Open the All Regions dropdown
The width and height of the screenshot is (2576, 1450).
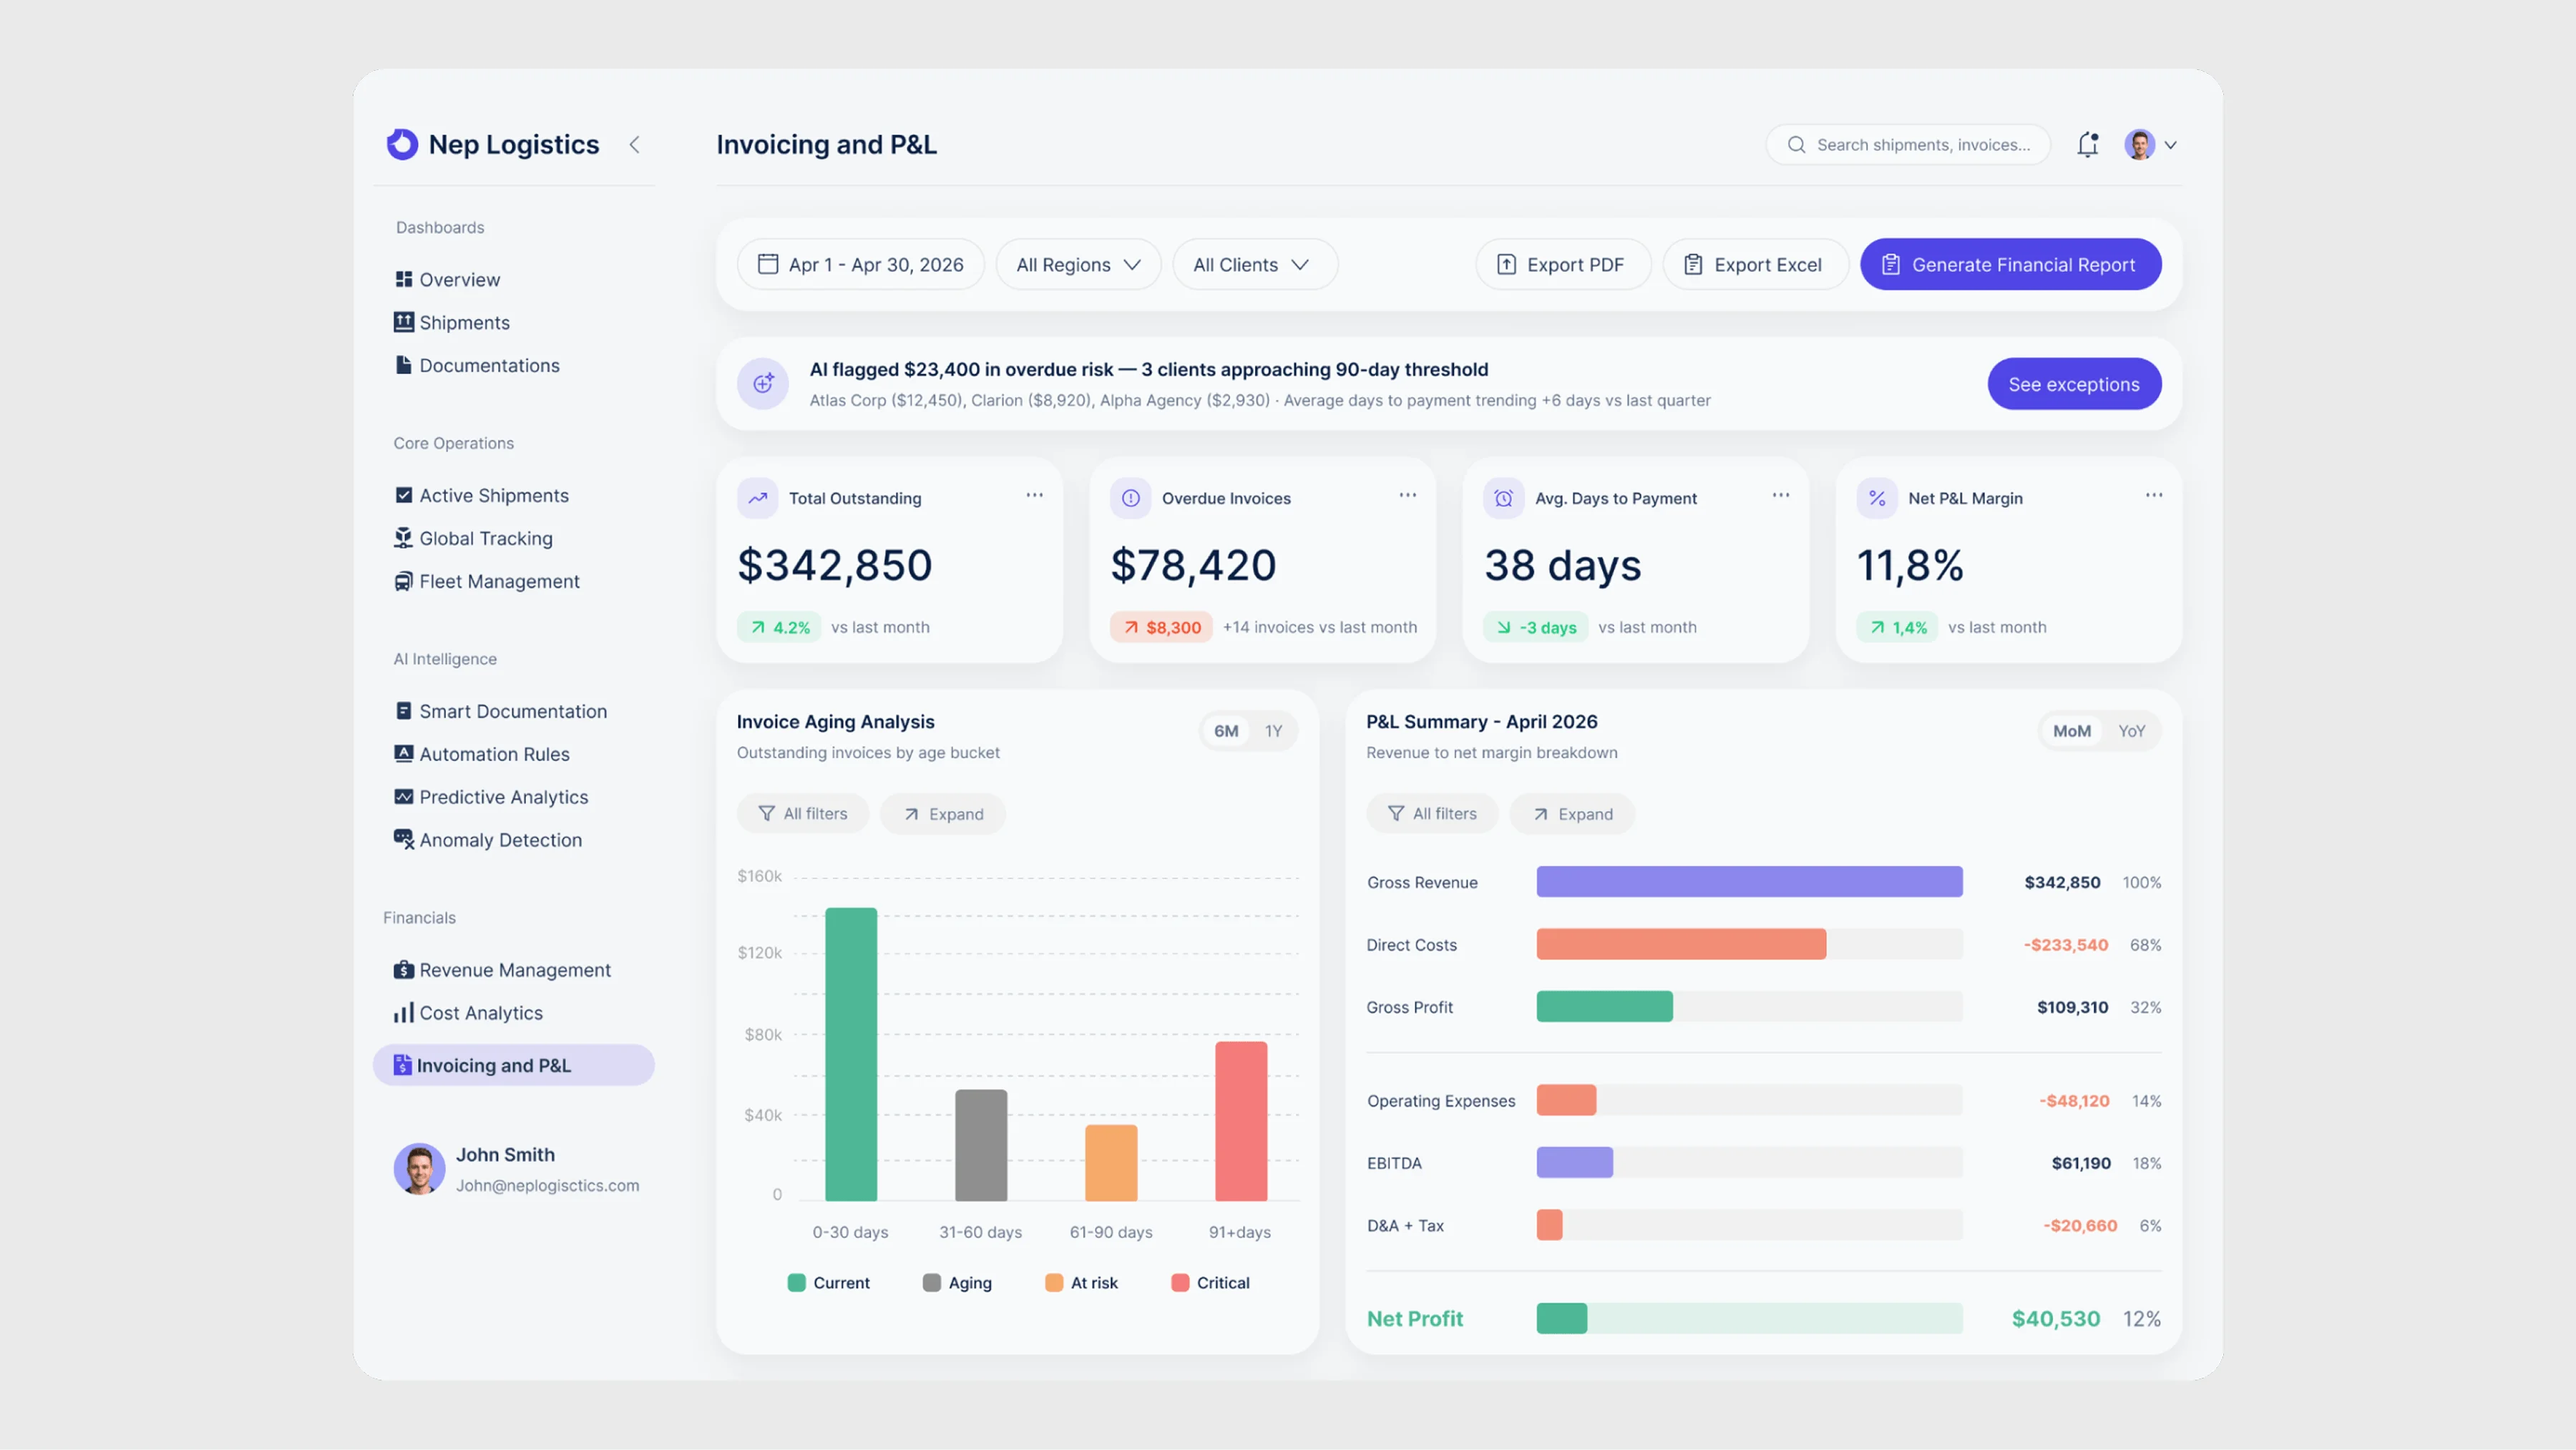(x=1078, y=265)
